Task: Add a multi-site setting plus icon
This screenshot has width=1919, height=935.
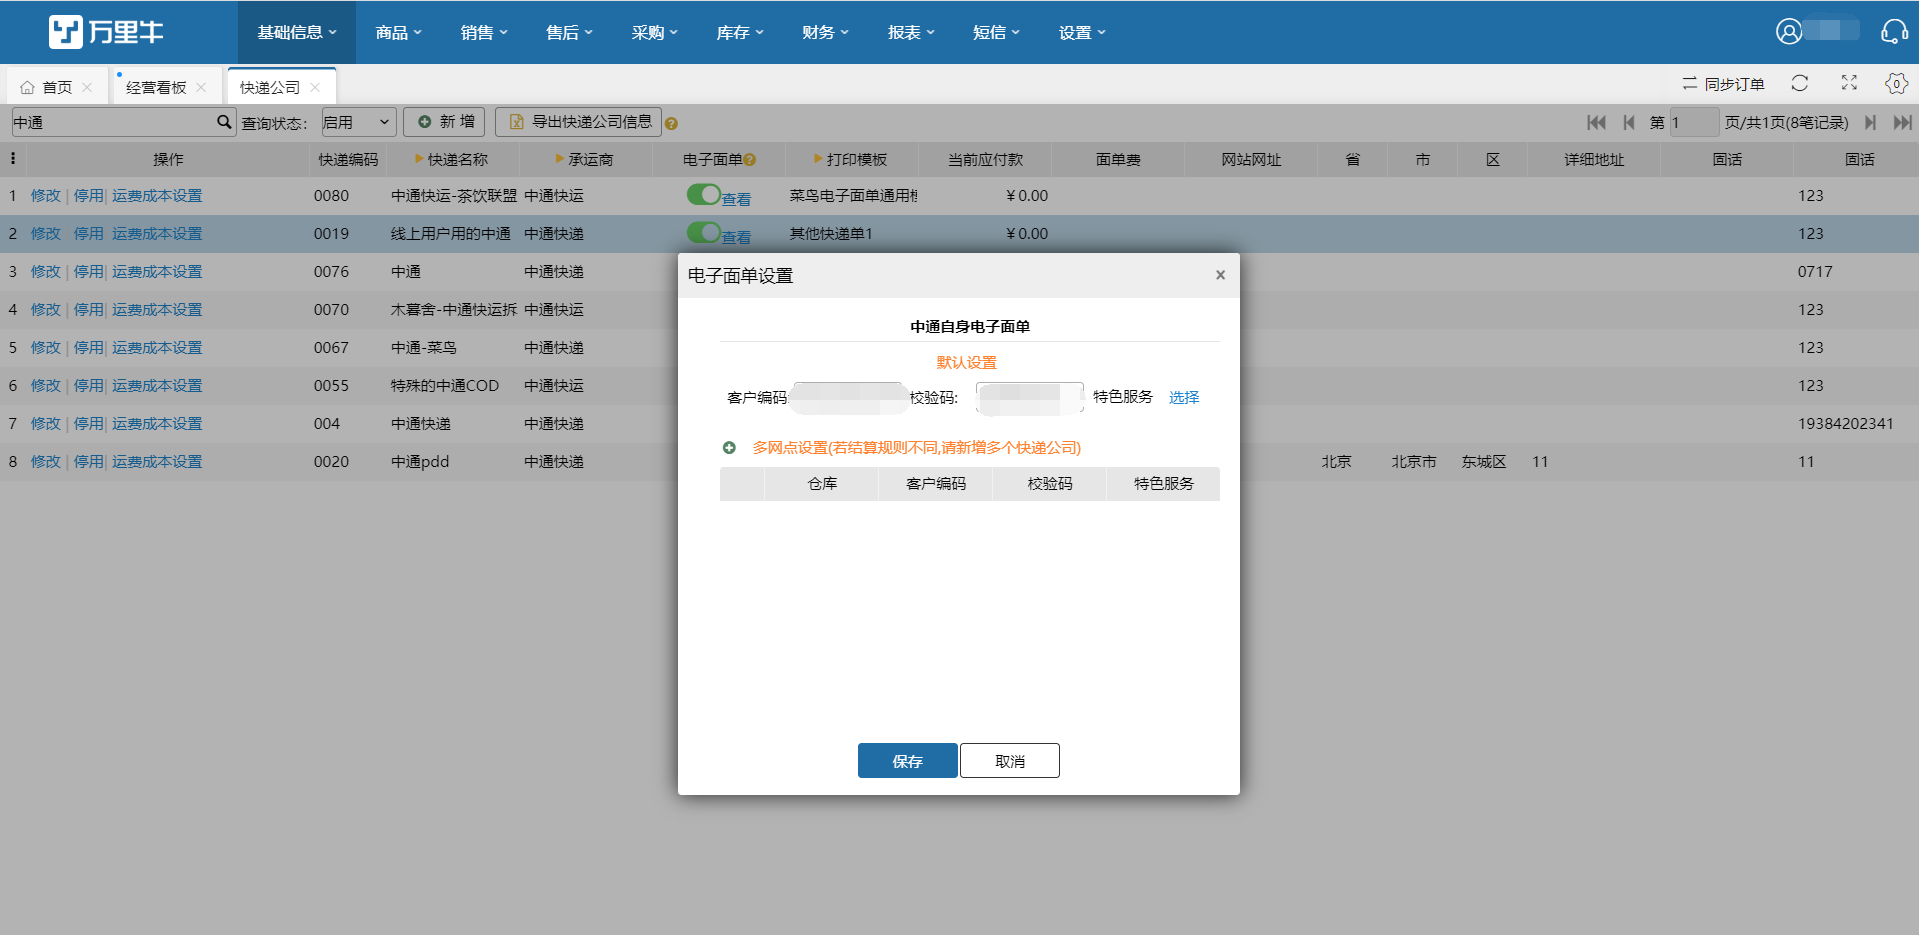Action: [729, 447]
